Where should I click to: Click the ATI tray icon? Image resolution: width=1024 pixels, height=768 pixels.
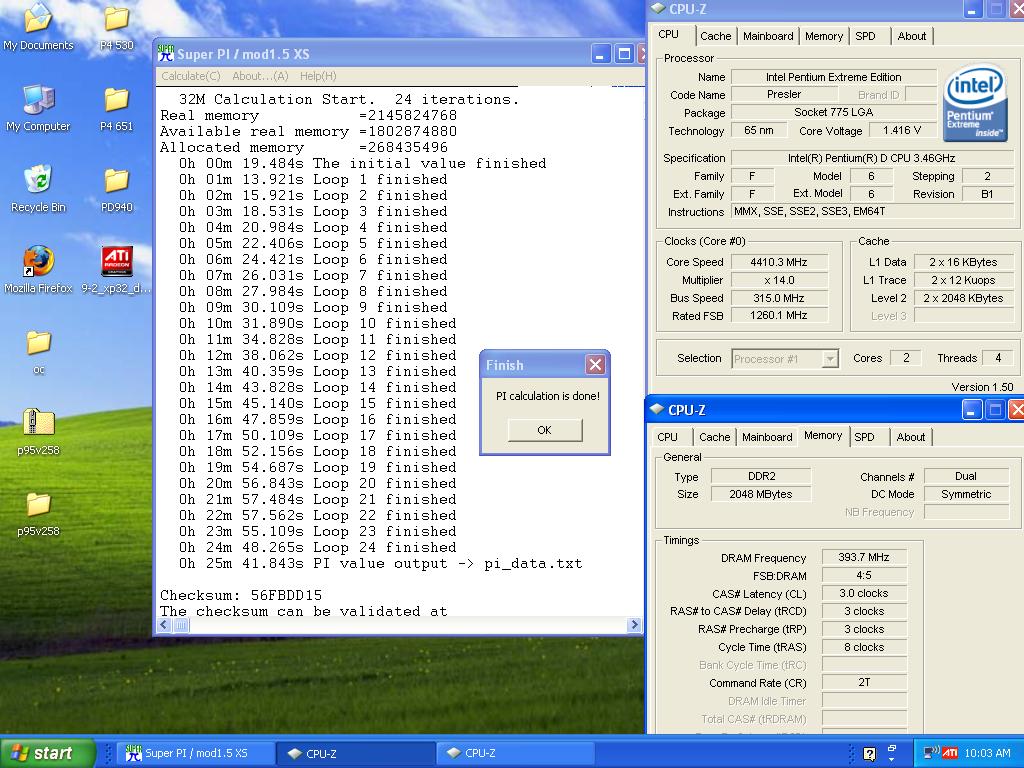click(950, 753)
